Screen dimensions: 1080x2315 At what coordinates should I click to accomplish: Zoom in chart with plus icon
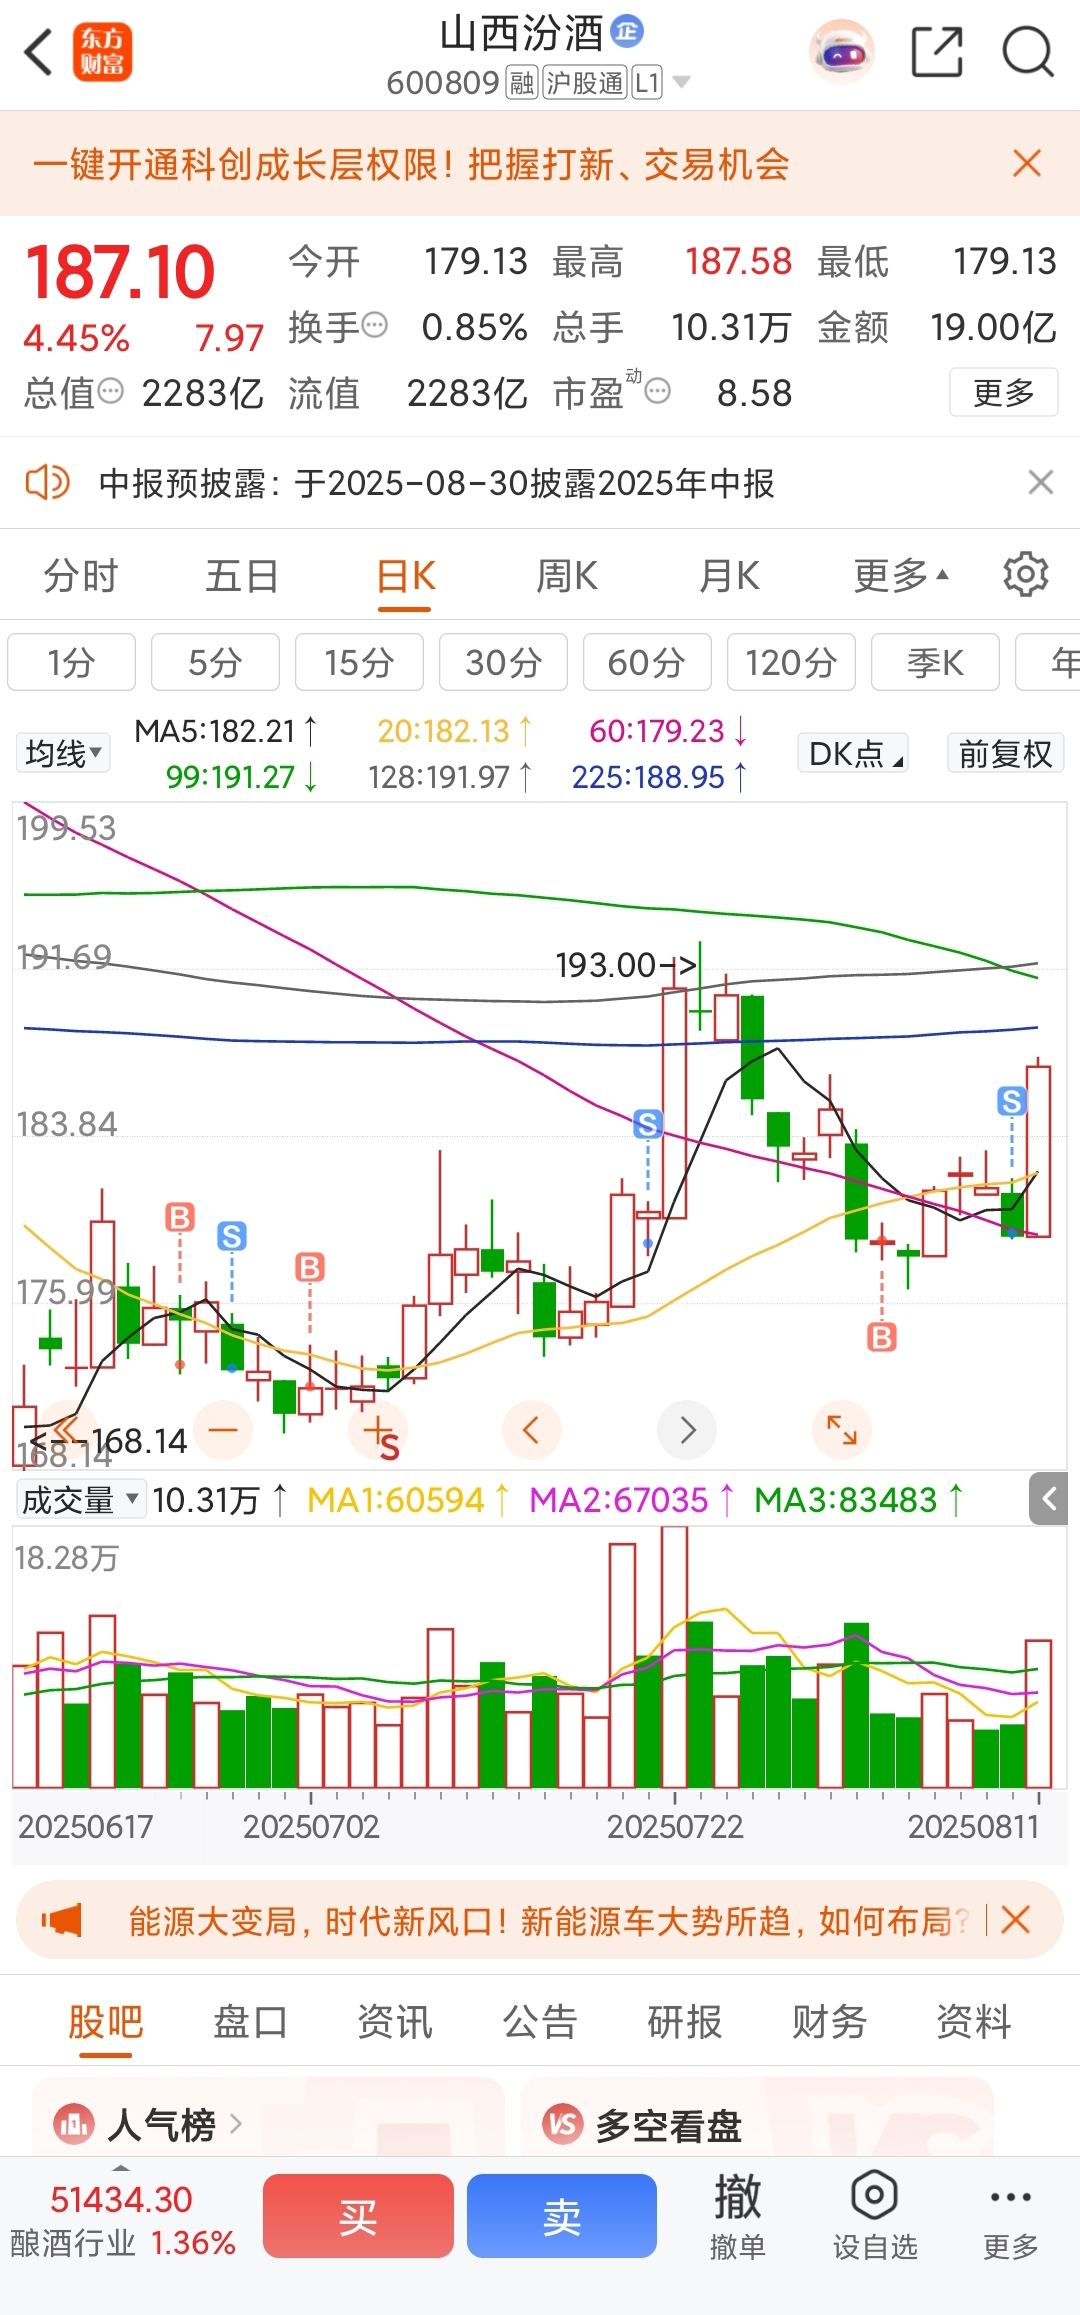pyautogui.click(x=379, y=1432)
